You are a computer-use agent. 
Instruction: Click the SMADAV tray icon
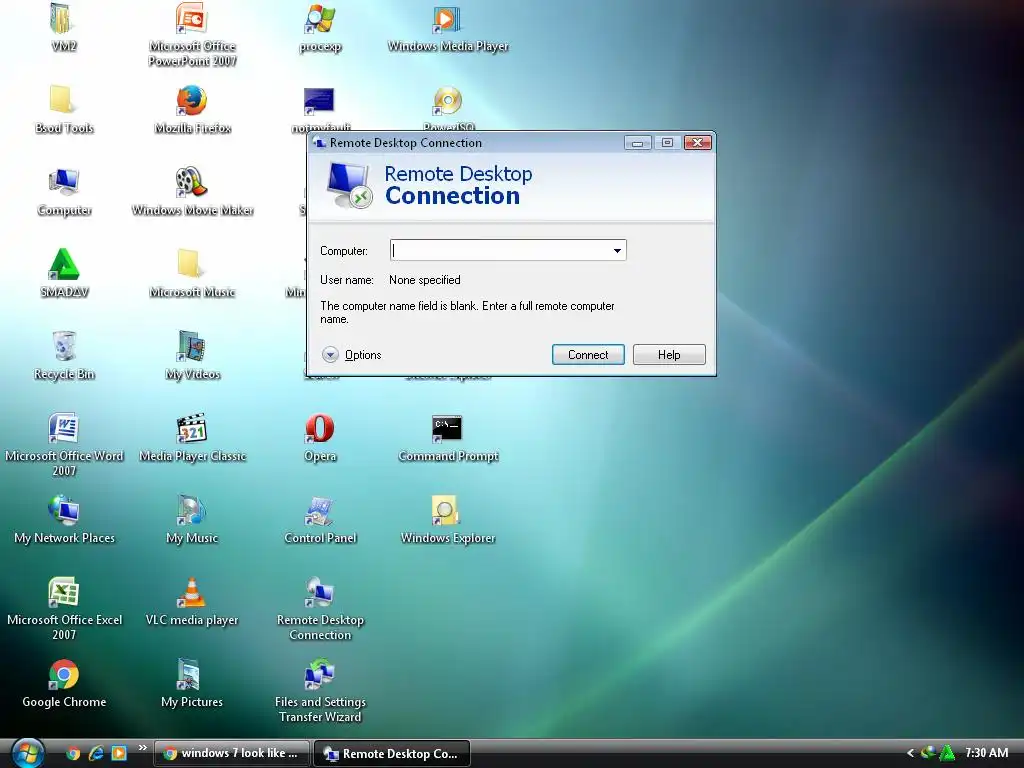[948, 753]
